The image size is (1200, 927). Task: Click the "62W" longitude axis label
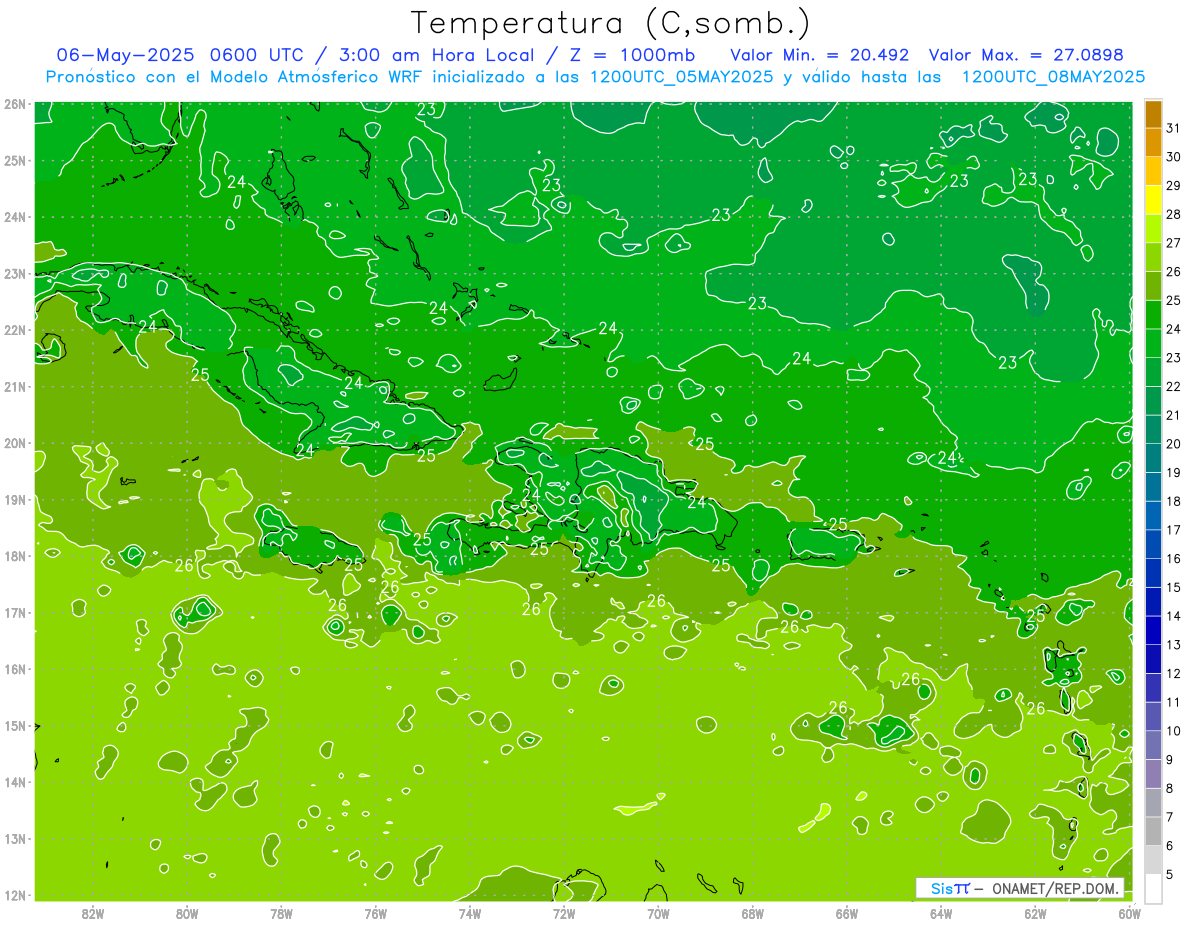coord(1035,913)
